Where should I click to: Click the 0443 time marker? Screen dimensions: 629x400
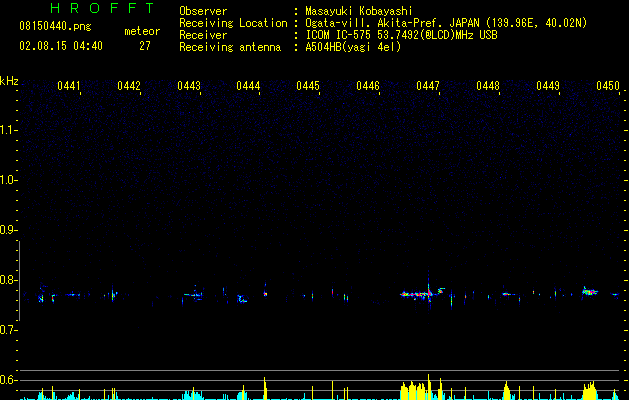coord(189,86)
